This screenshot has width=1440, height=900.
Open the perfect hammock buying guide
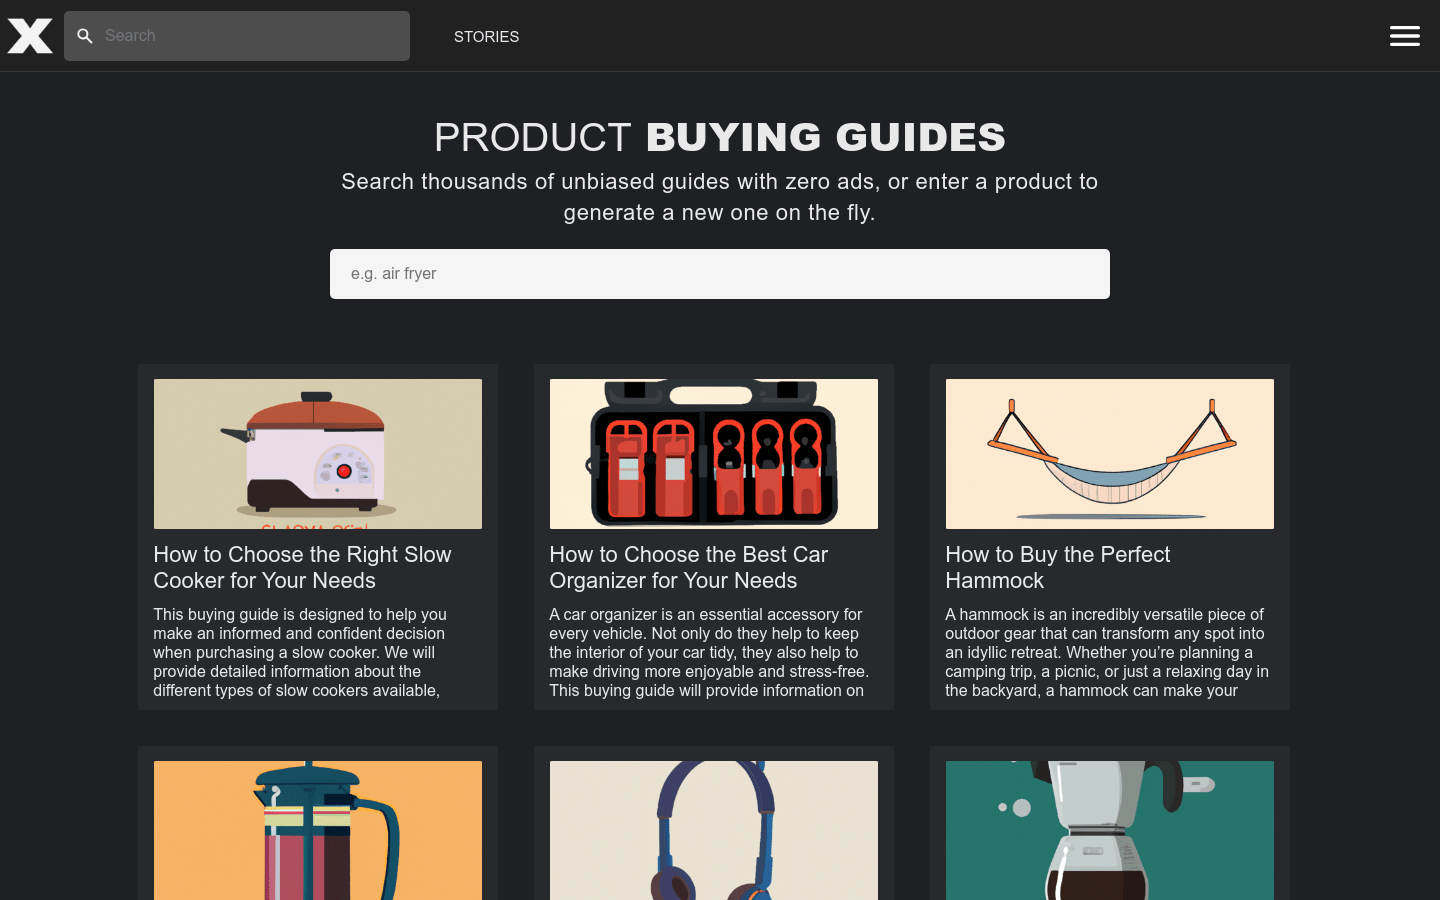(1057, 567)
